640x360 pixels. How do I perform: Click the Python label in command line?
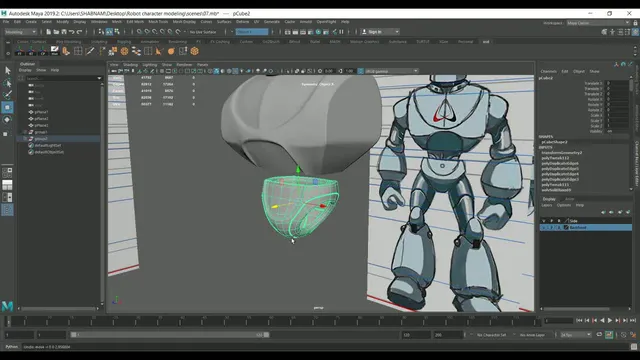[x=11, y=347]
